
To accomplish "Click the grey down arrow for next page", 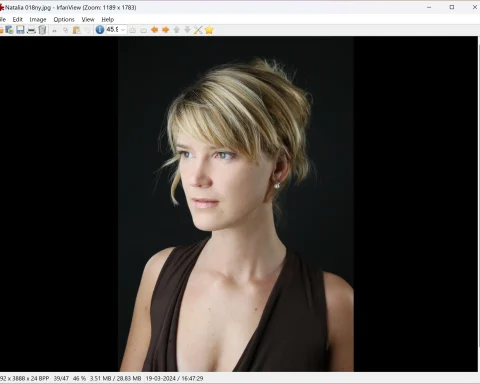I will click(188, 30).
